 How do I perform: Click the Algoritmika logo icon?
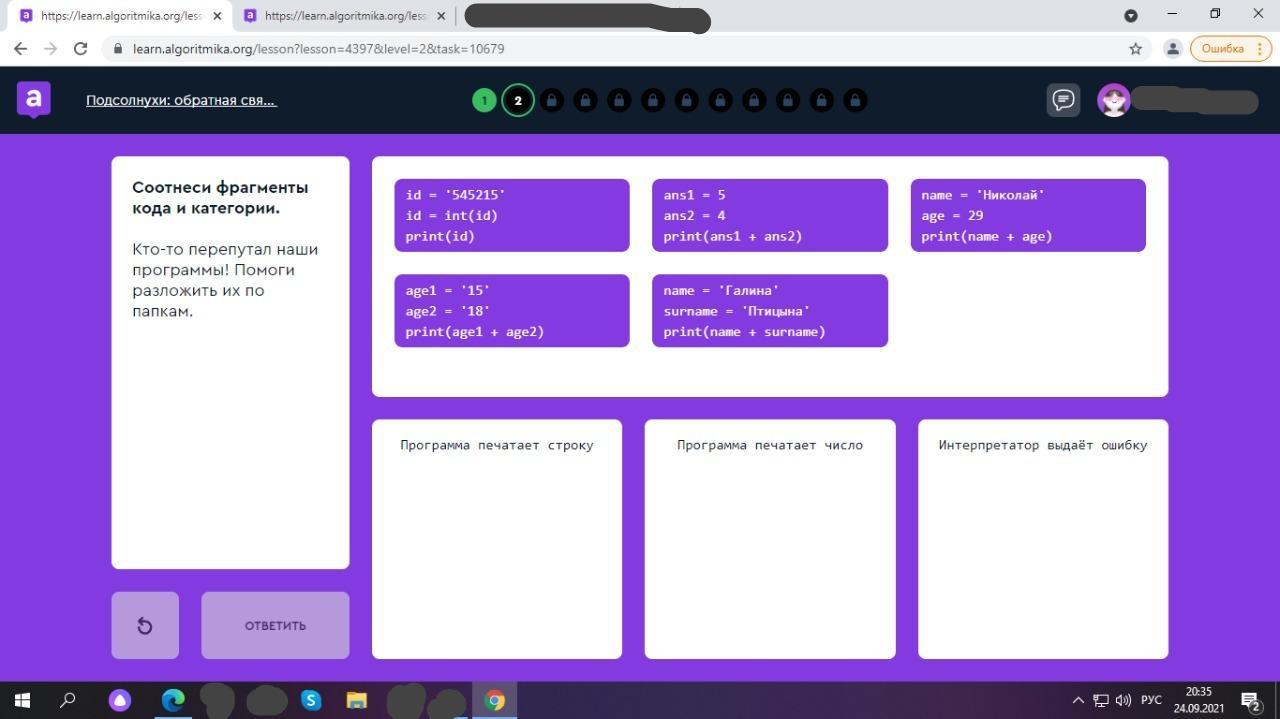(34, 99)
